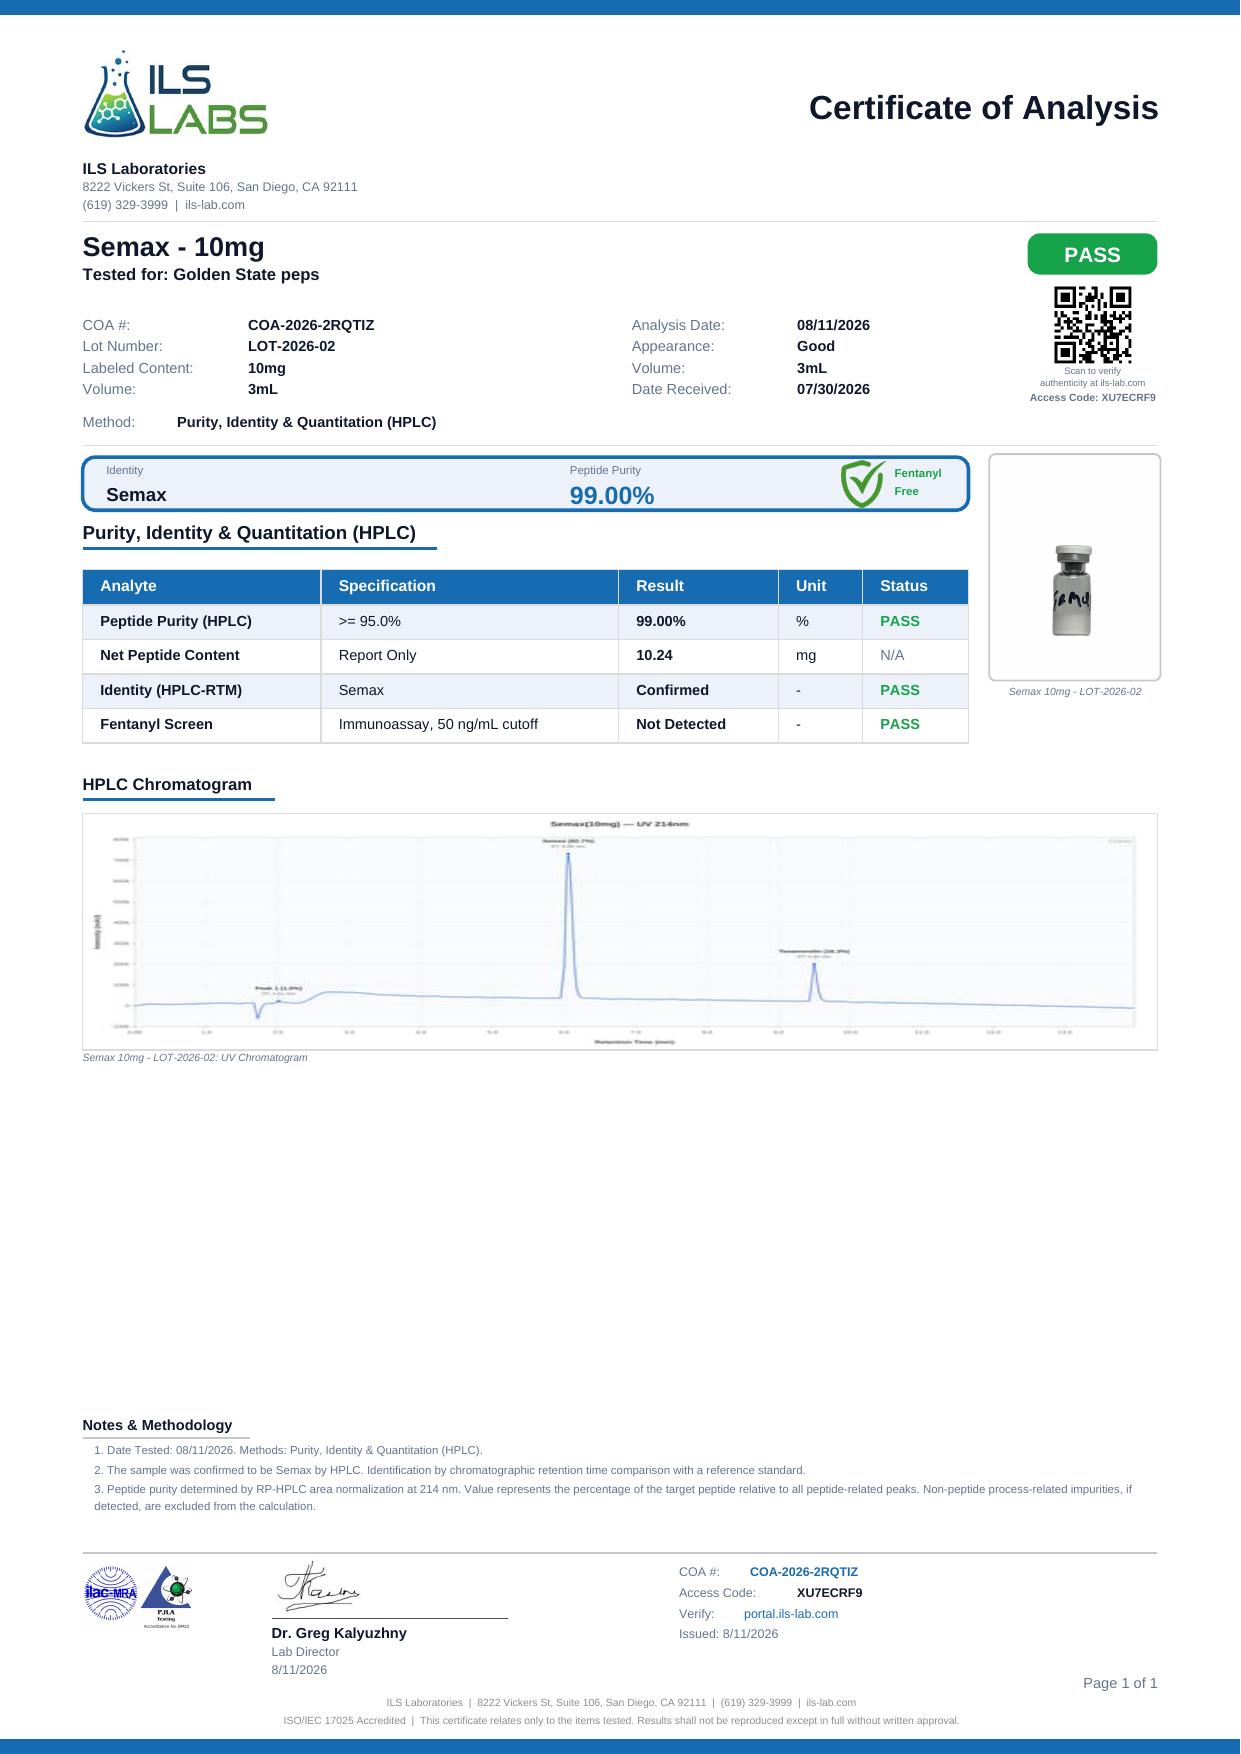Click the Certificate of Analysis title
Image resolution: width=1241 pixels, height=1754 pixels.
click(984, 107)
